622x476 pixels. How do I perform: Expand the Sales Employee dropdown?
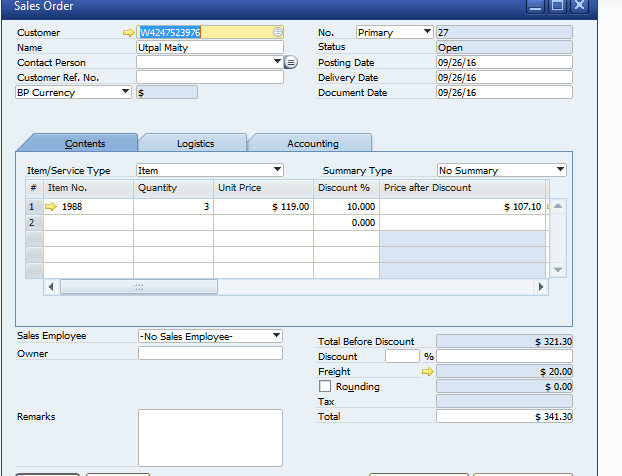tap(276, 336)
